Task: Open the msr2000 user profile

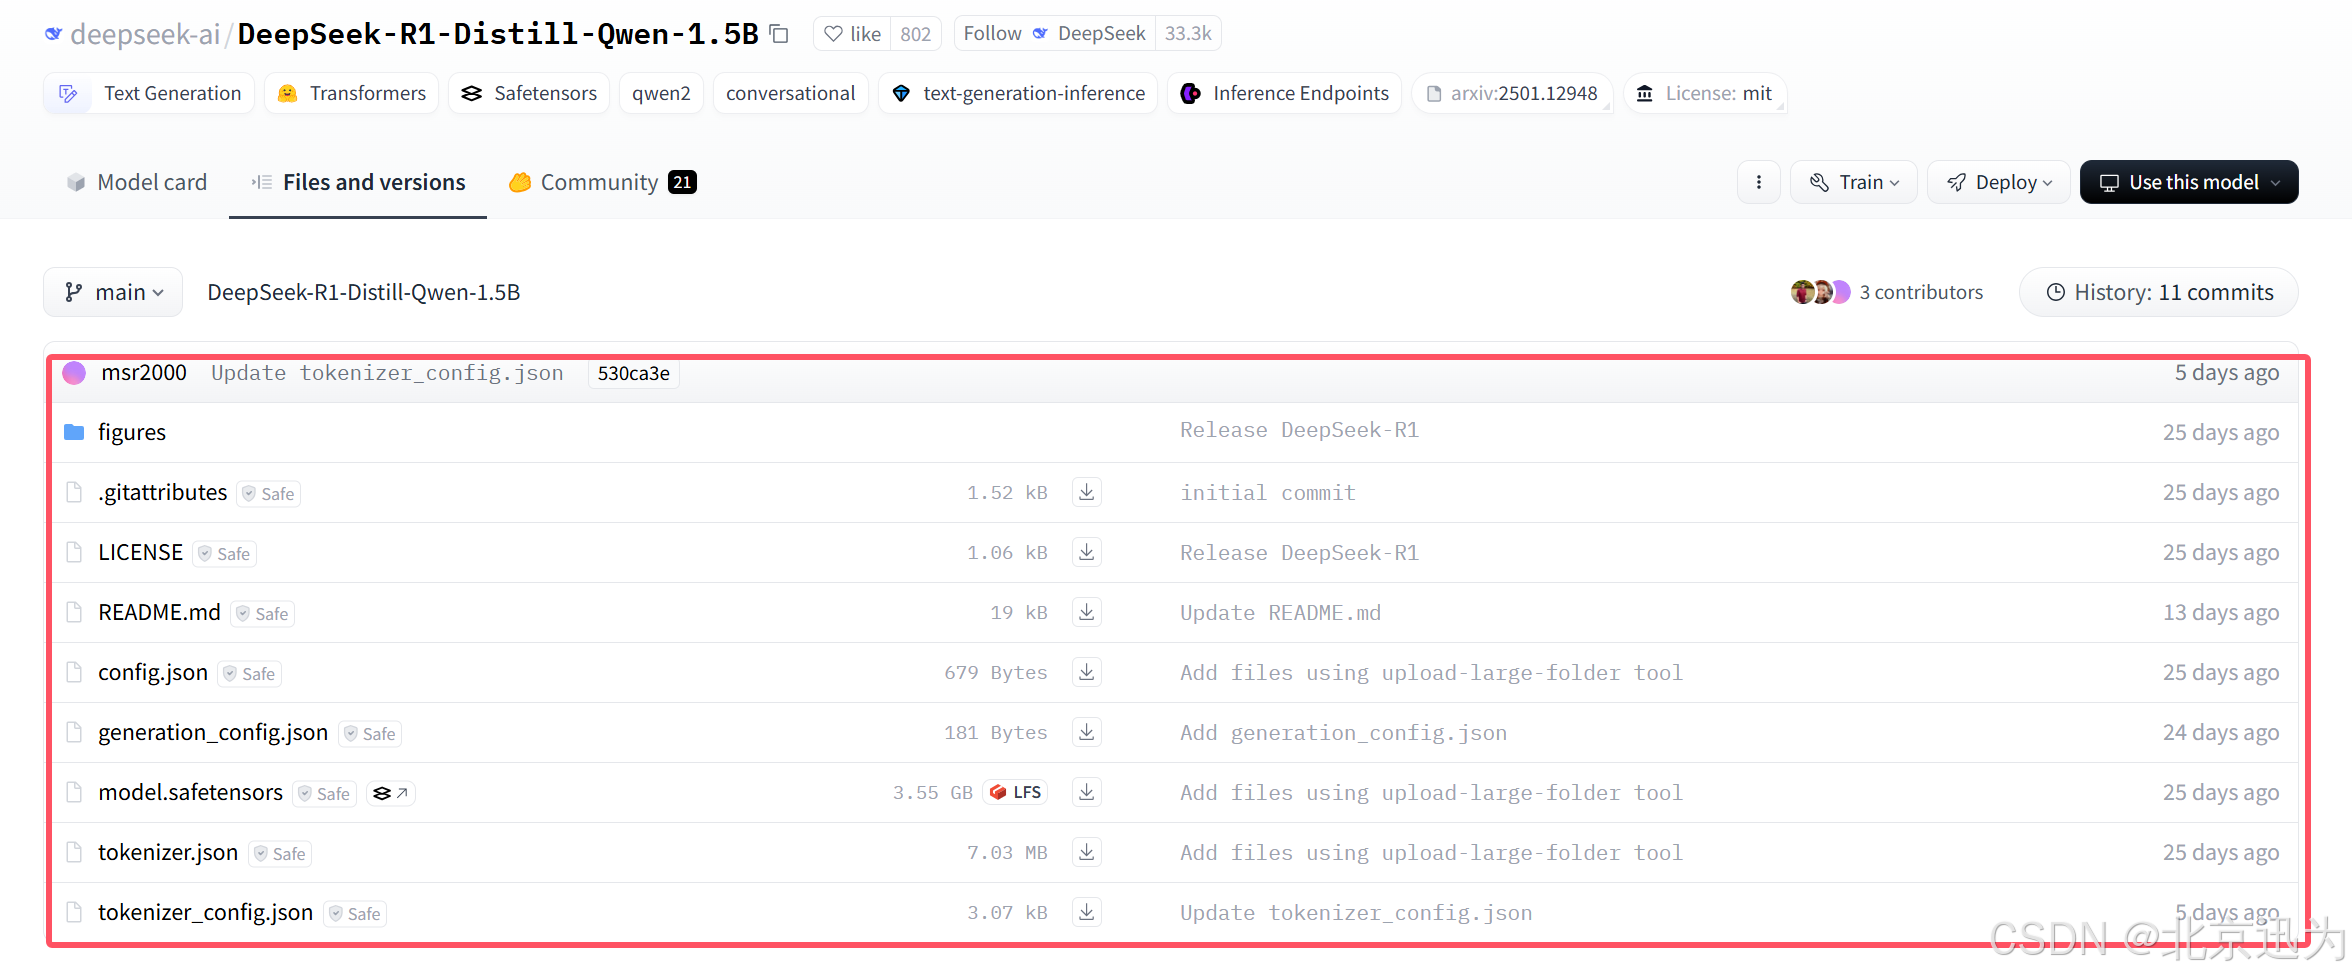Action: pos(144,373)
